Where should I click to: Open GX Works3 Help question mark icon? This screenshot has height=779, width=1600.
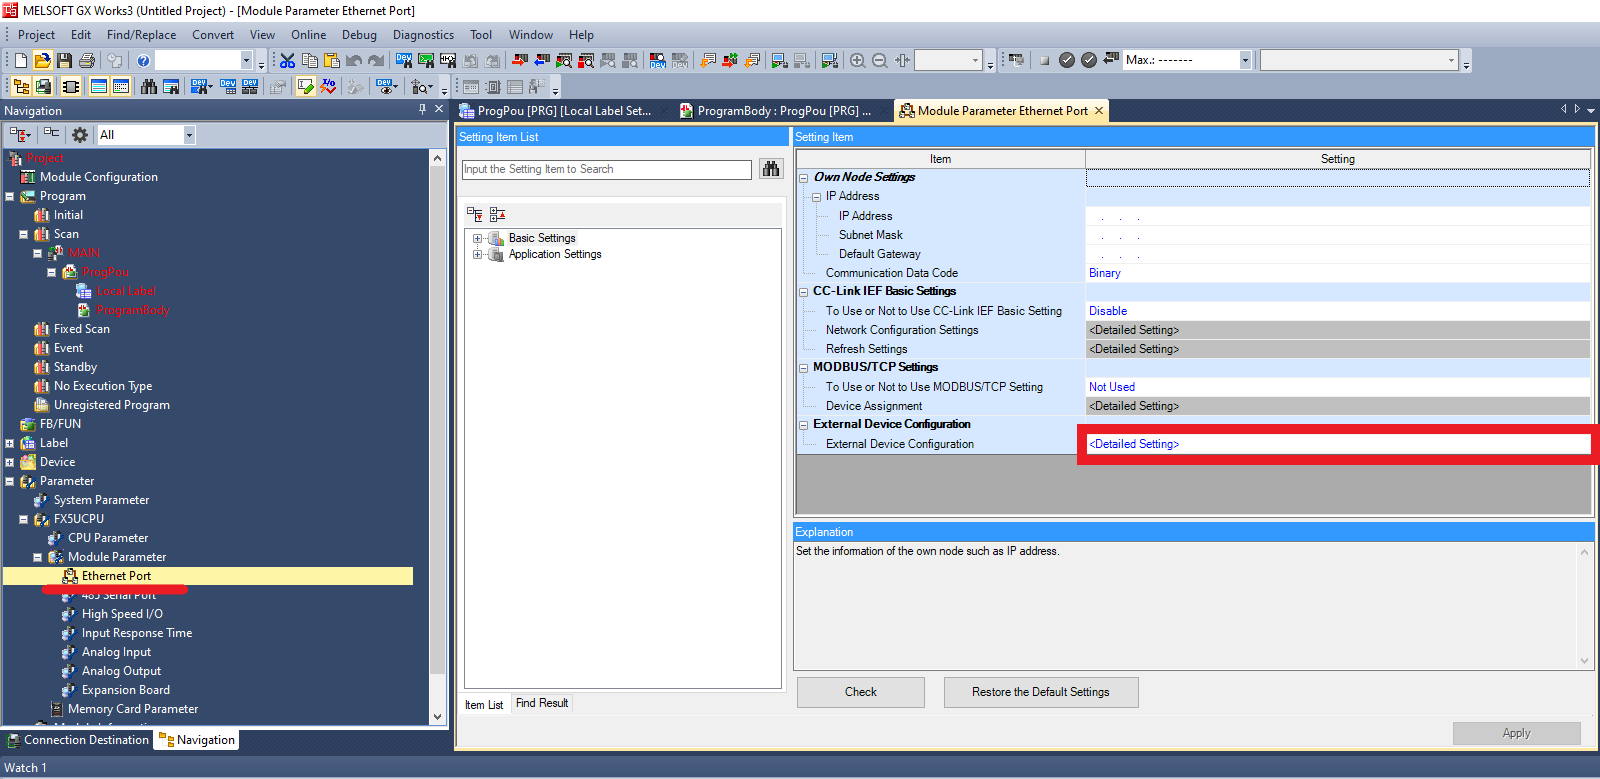click(x=143, y=61)
